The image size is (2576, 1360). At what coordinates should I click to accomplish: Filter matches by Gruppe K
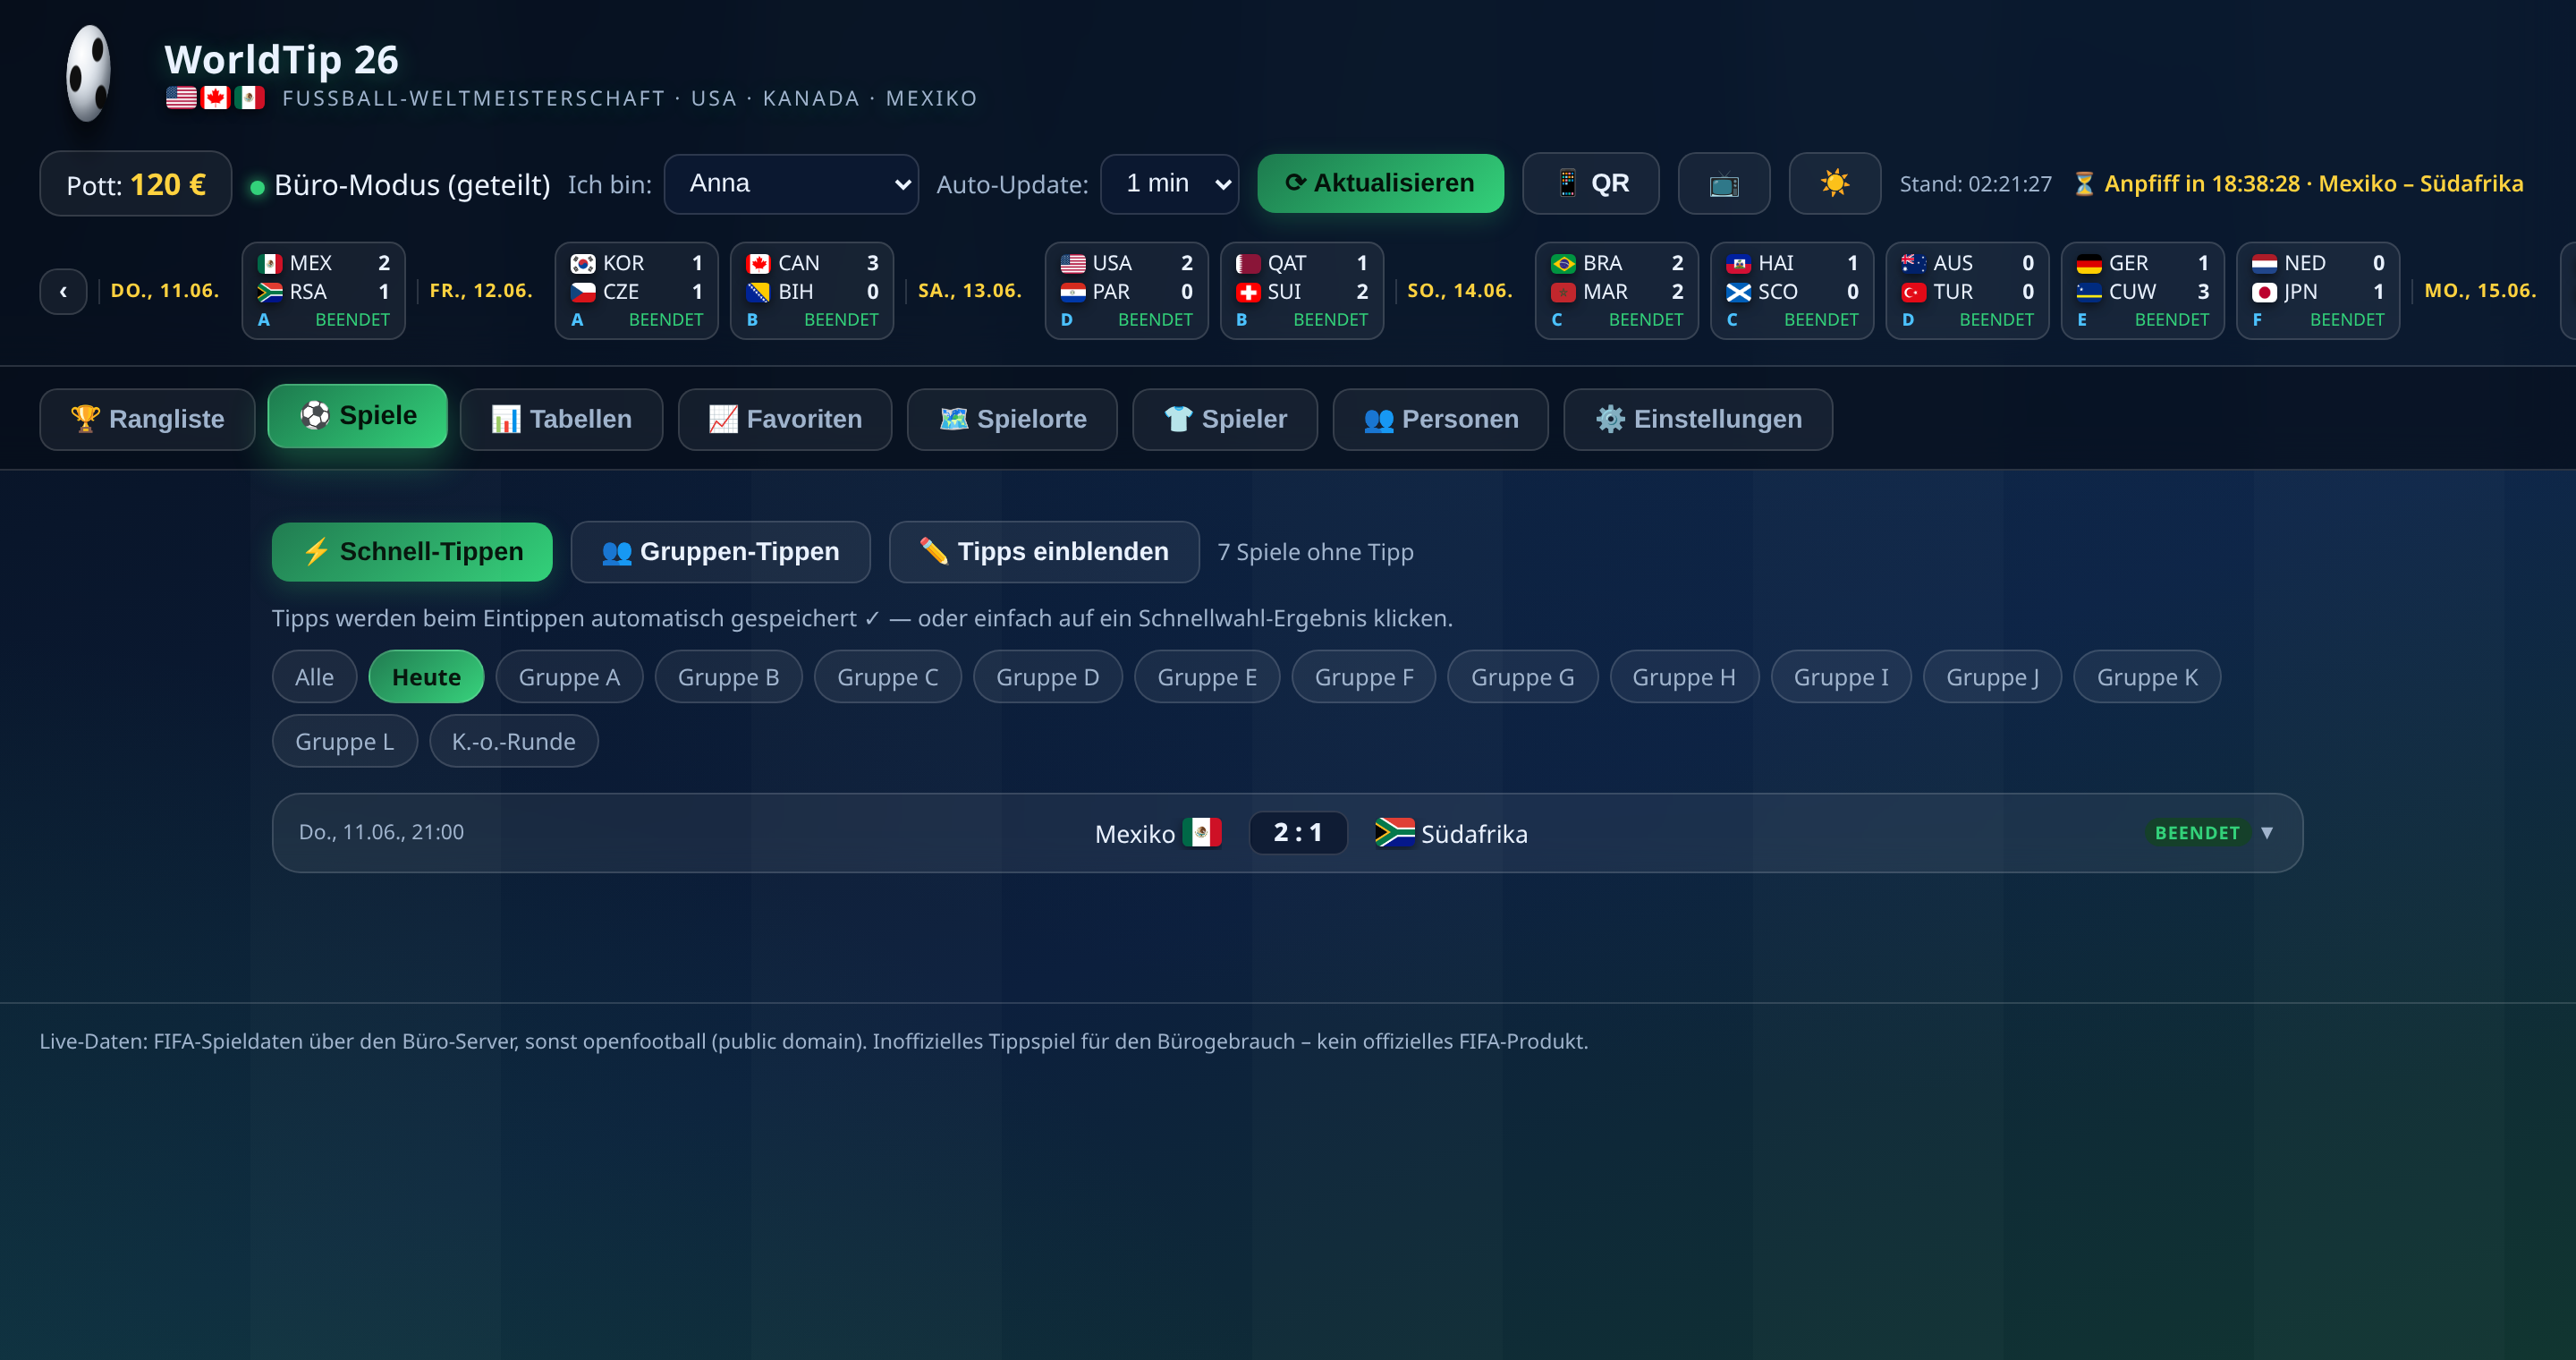coord(2146,677)
